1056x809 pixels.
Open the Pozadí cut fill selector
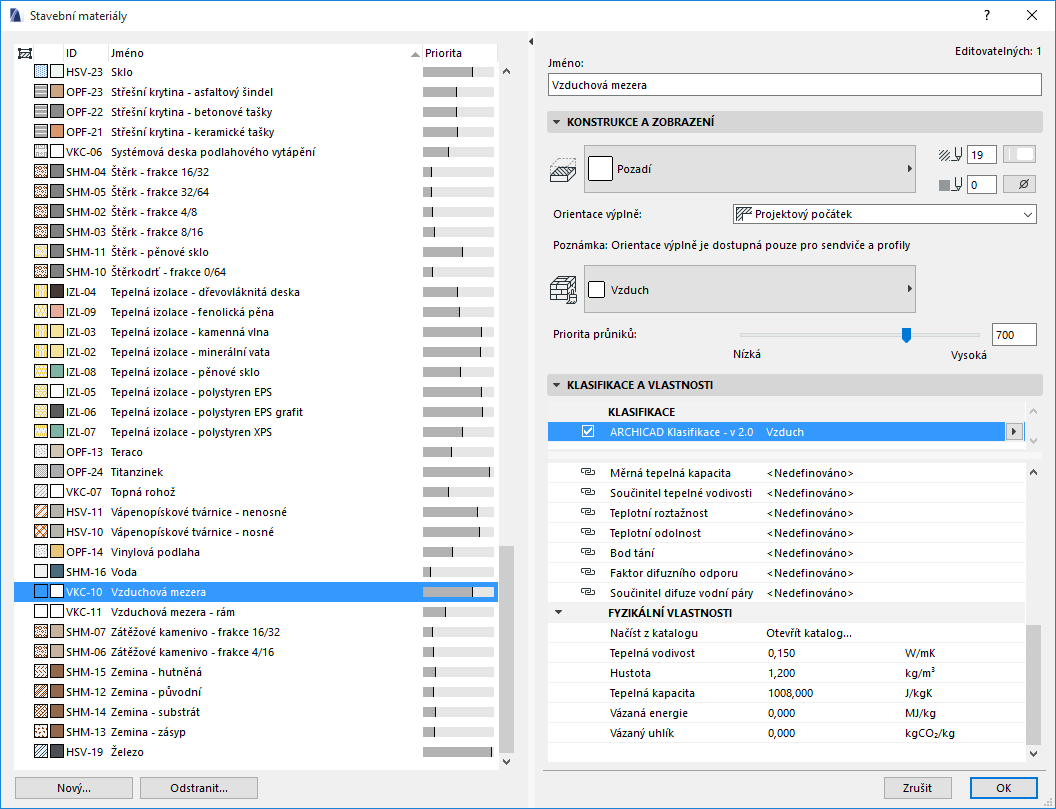(750, 169)
